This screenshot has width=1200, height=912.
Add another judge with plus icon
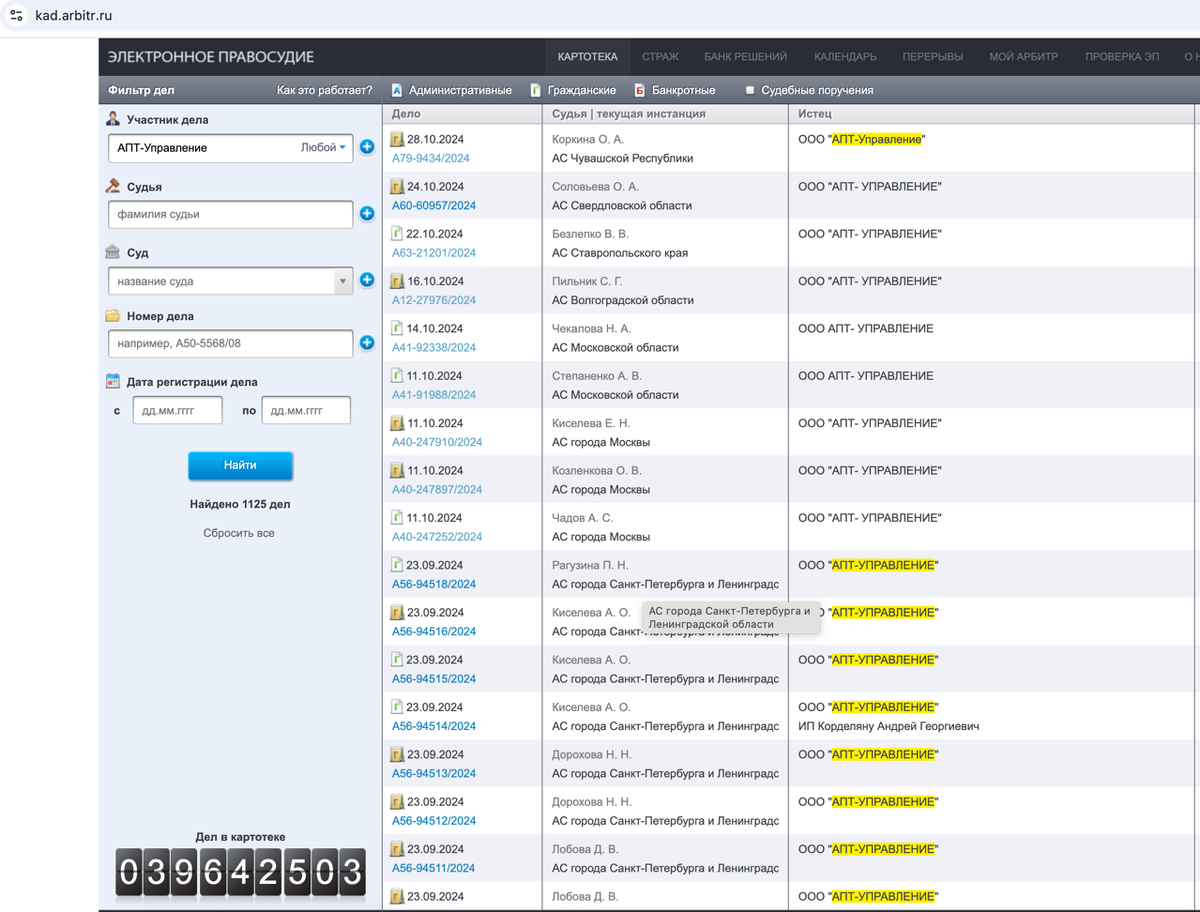point(367,213)
